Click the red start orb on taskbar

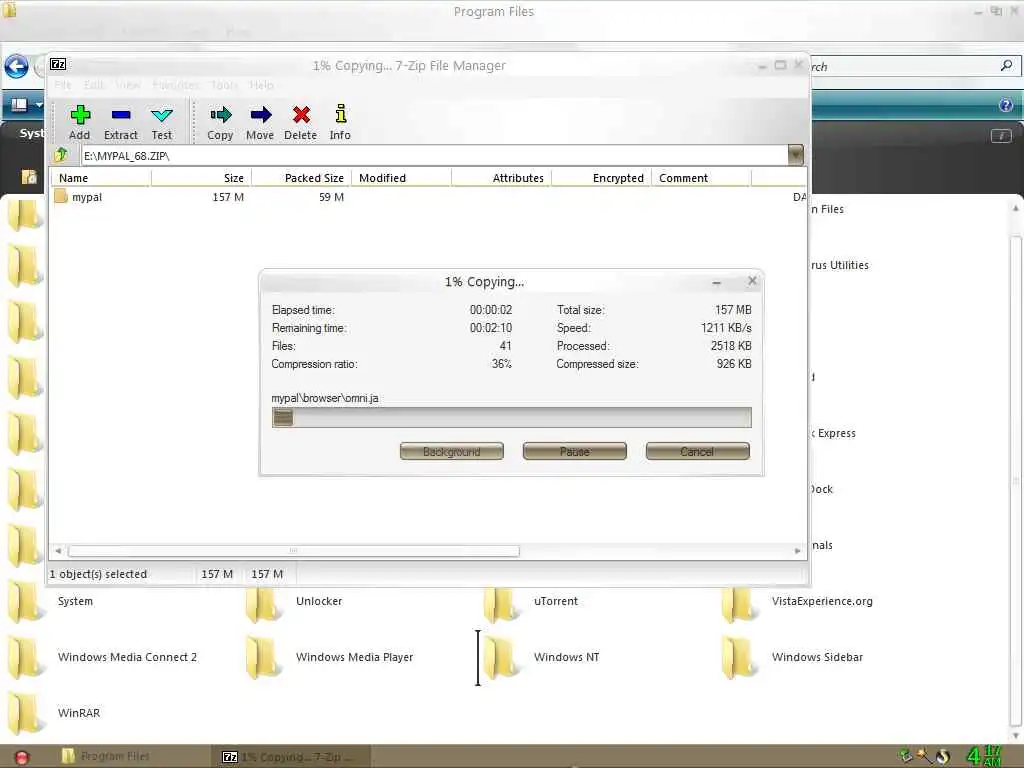tap(22, 758)
